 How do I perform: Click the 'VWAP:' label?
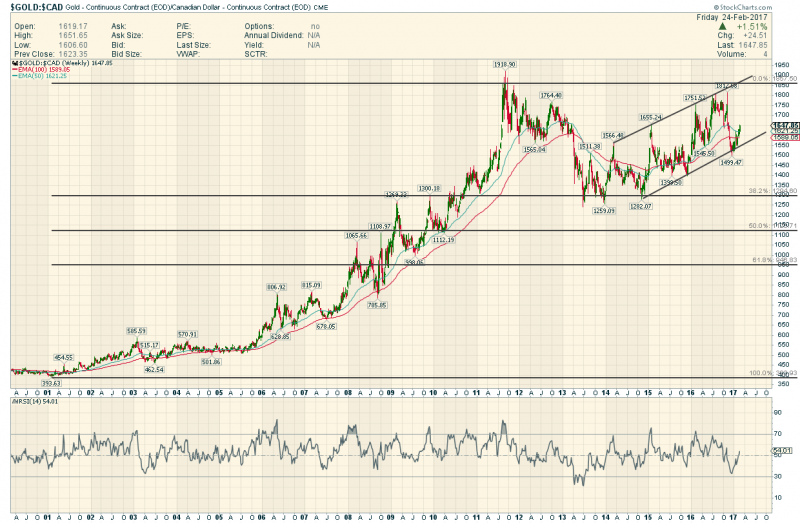188,54
